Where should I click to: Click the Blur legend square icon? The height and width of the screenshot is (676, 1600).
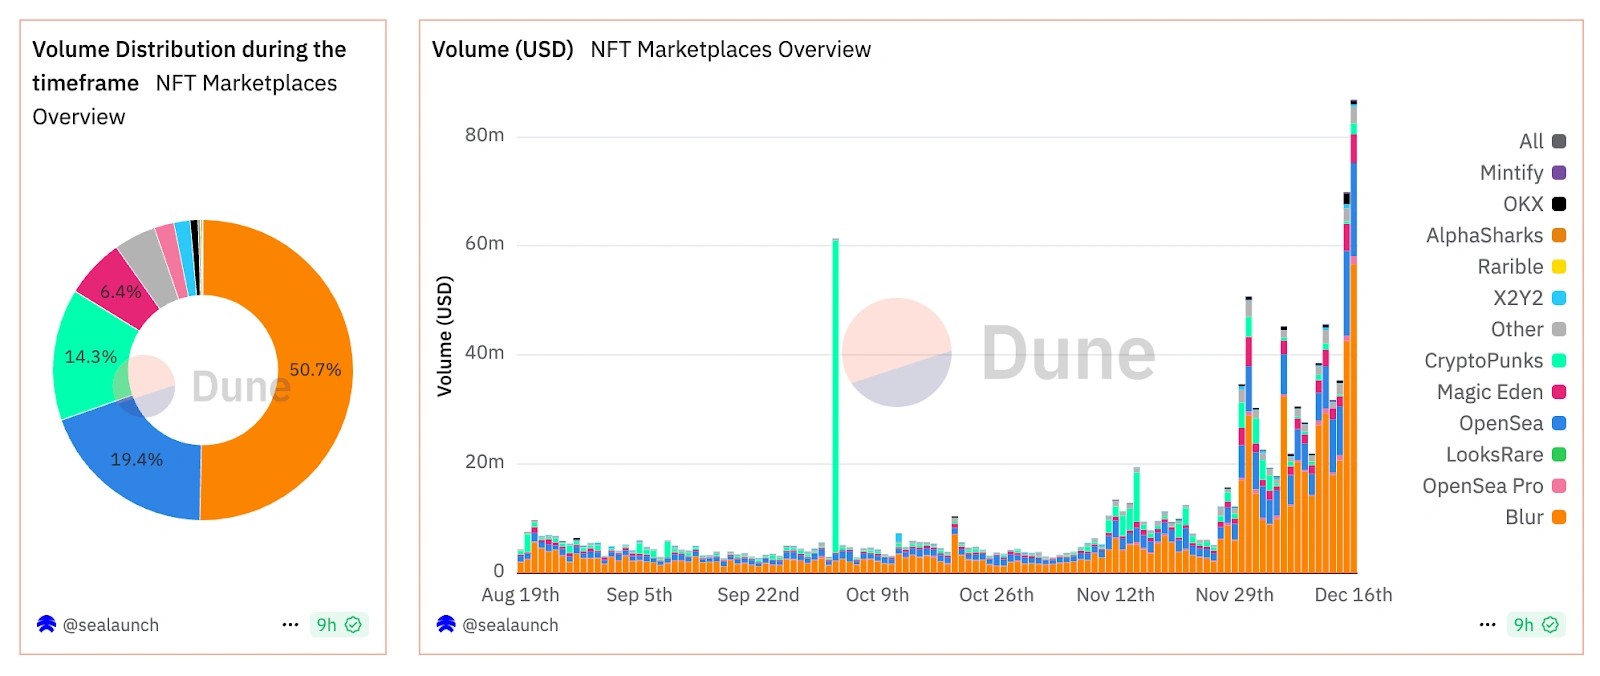click(x=1558, y=517)
